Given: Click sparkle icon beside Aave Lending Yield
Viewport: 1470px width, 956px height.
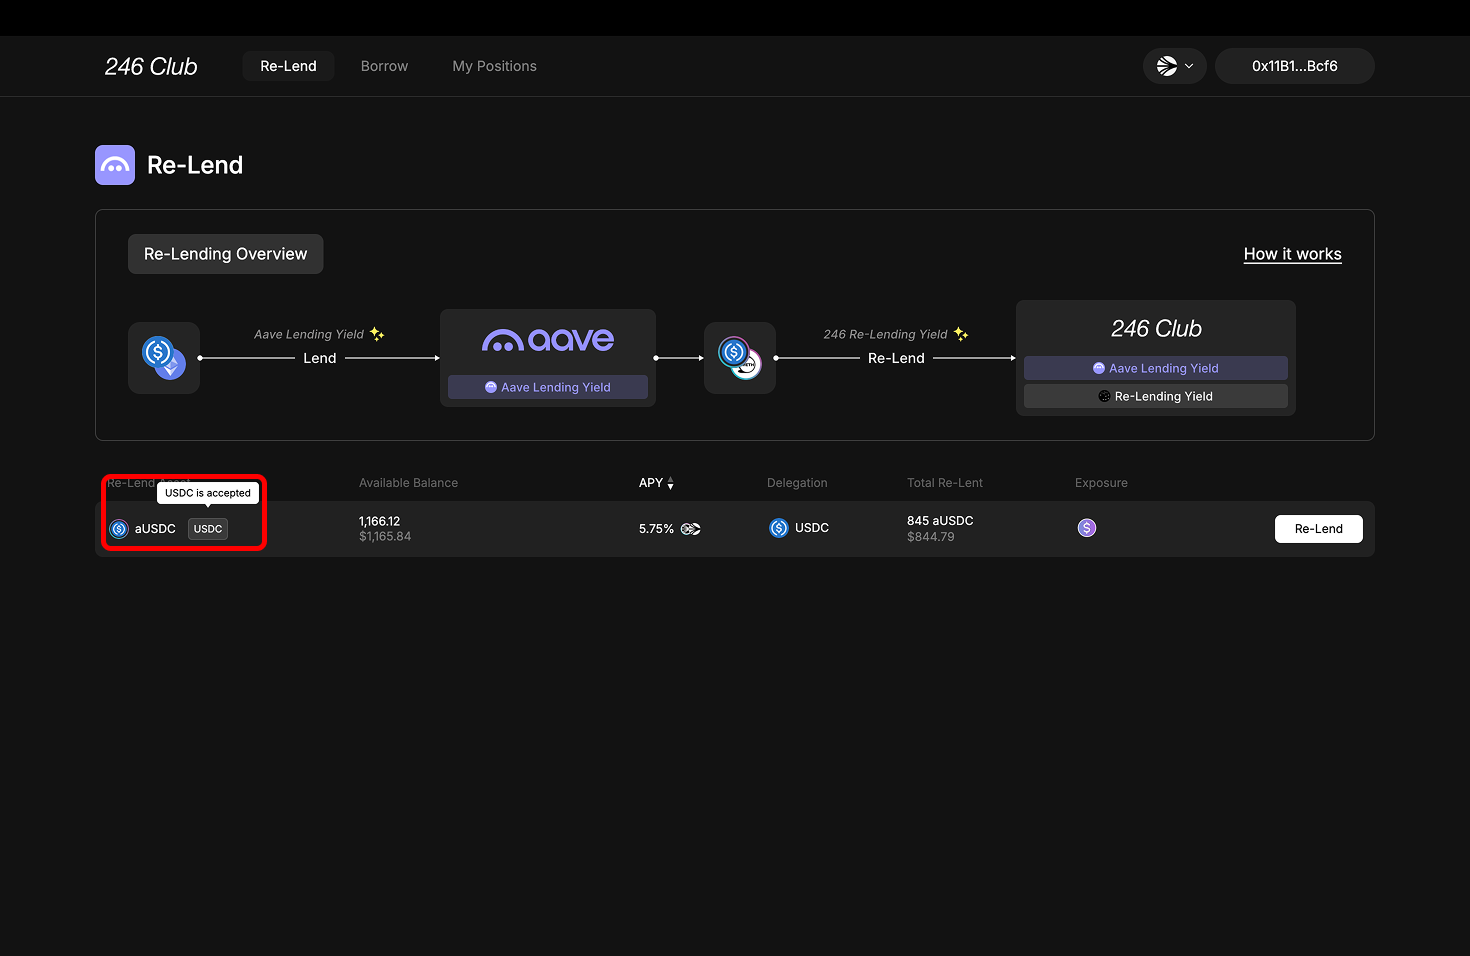Looking at the screenshot, I should [x=377, y=334].
